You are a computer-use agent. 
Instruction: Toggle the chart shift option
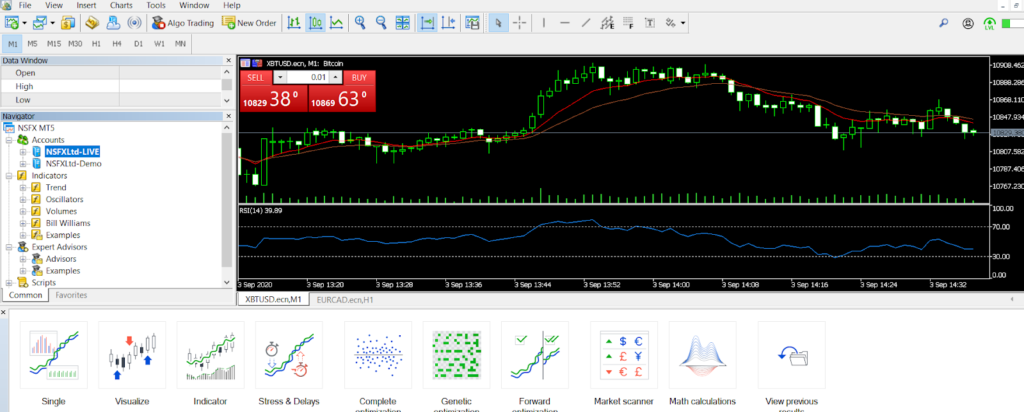coord(448,23)
